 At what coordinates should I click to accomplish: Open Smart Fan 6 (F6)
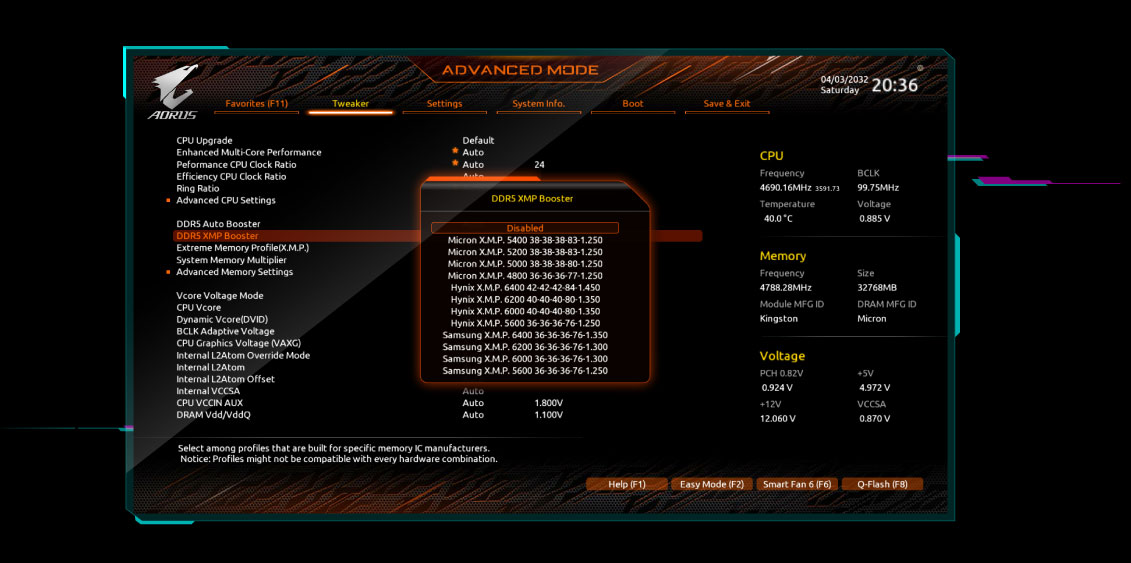(x=796, y=484)
